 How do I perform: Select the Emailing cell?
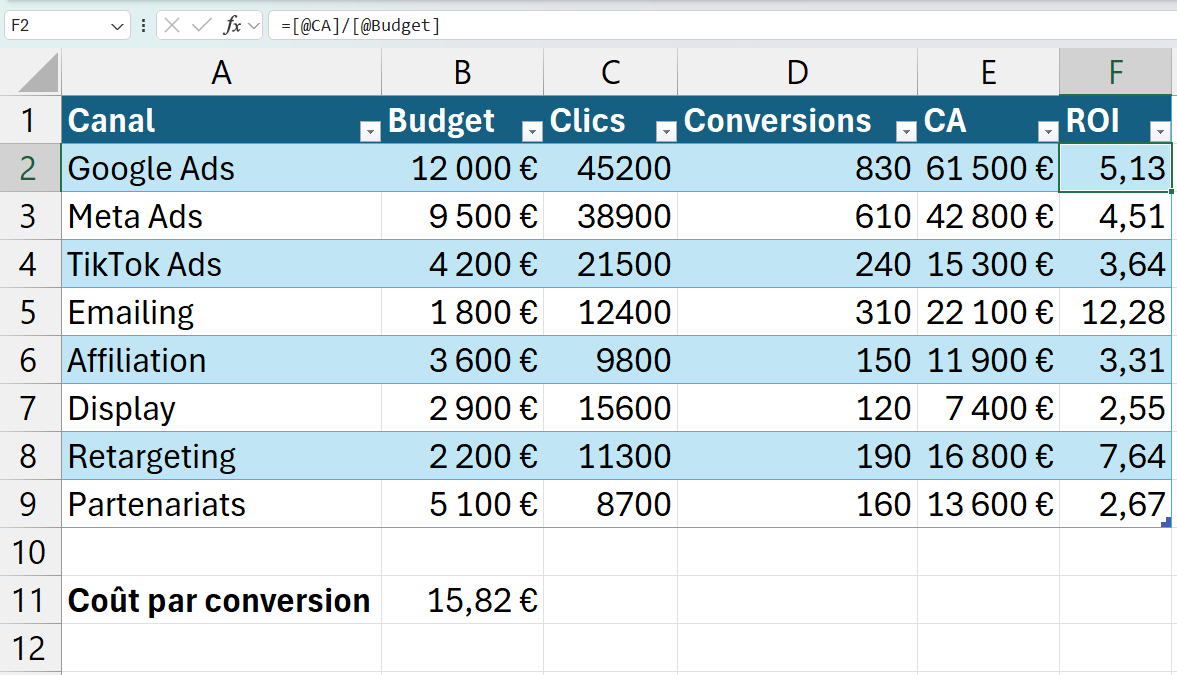point(221,312)
